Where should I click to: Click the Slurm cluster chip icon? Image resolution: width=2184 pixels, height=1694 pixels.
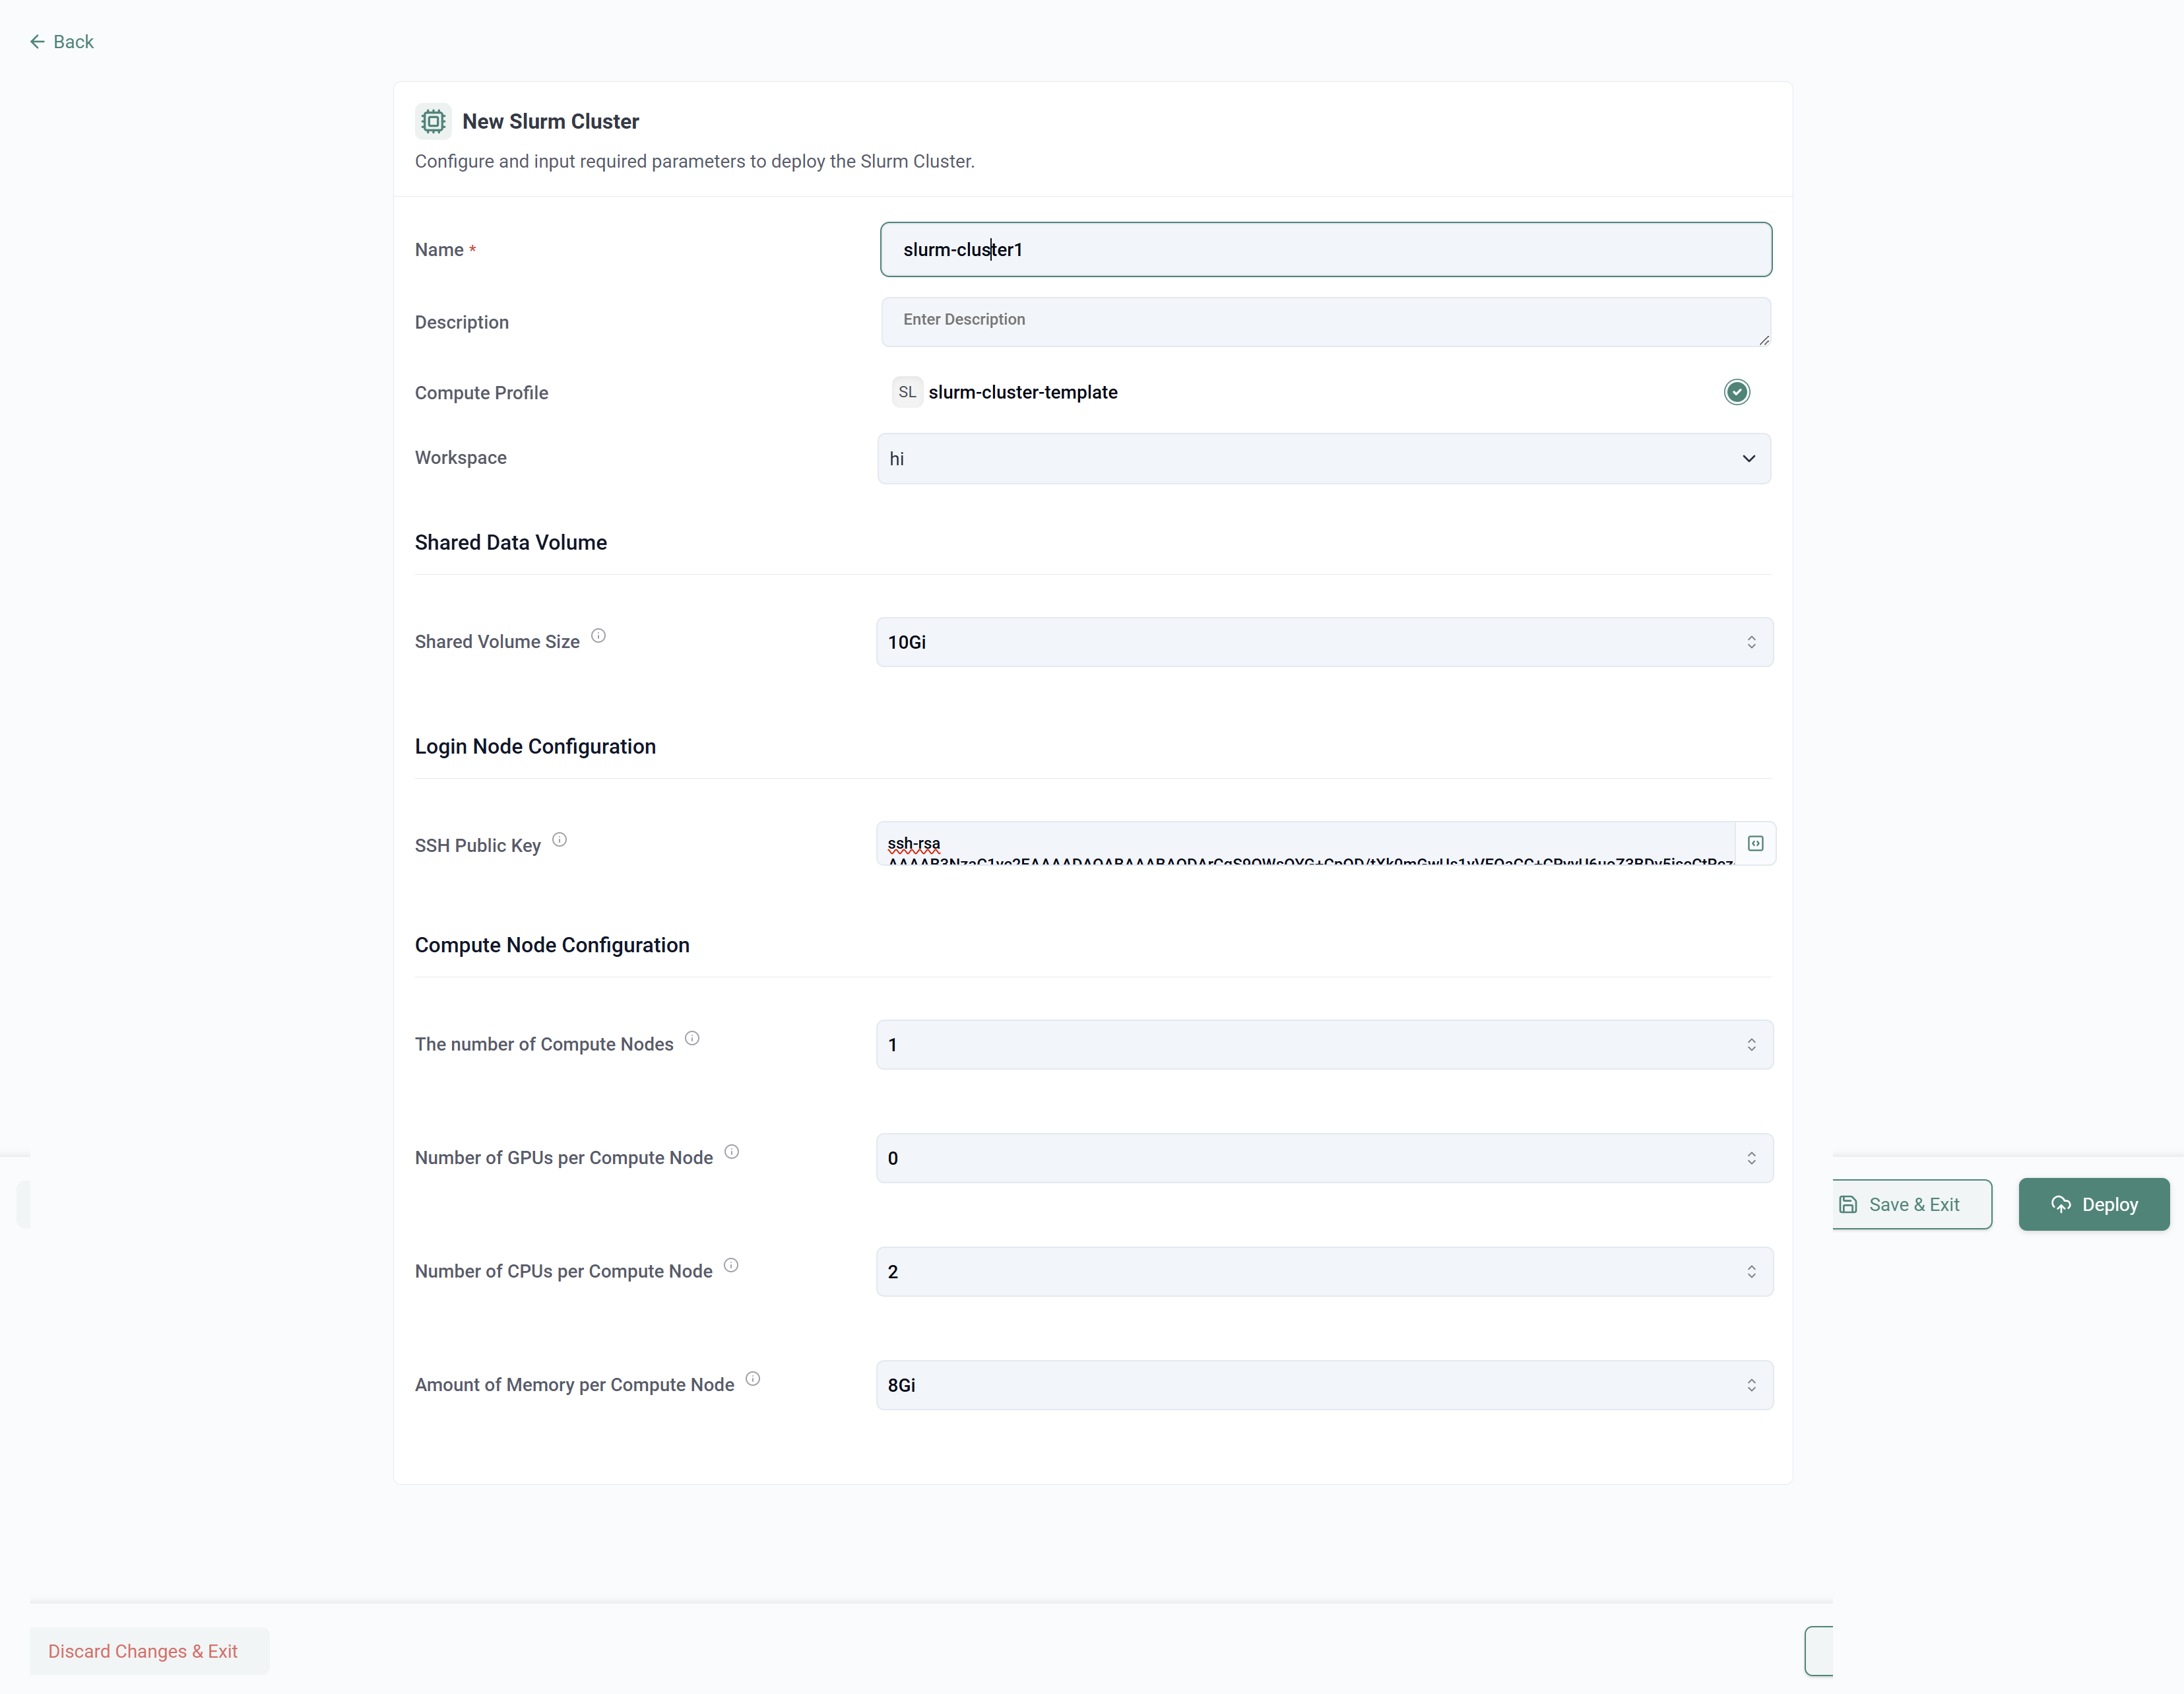(x=433, y=121)
